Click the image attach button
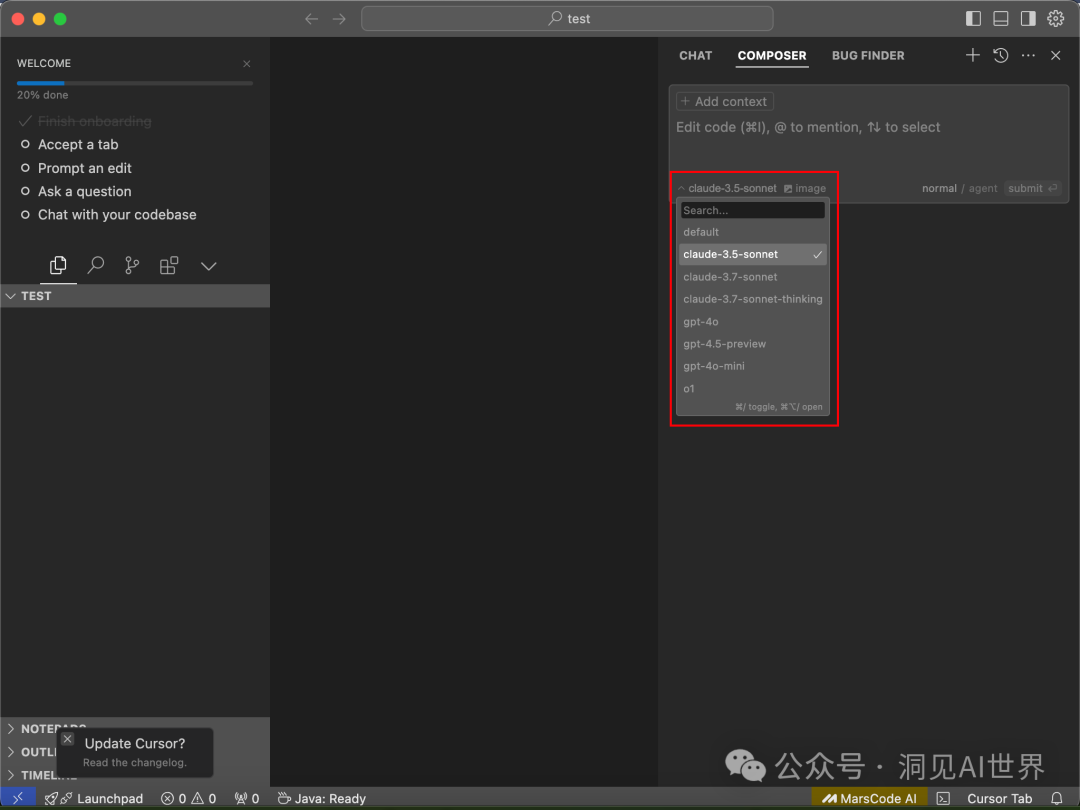The height and width of the screenshot is (810, 1080). click(804, 188)
